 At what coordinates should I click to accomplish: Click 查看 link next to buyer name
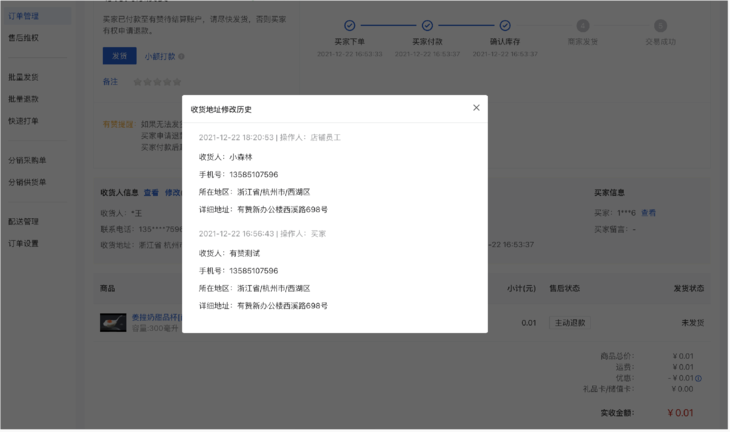point(649,213)
